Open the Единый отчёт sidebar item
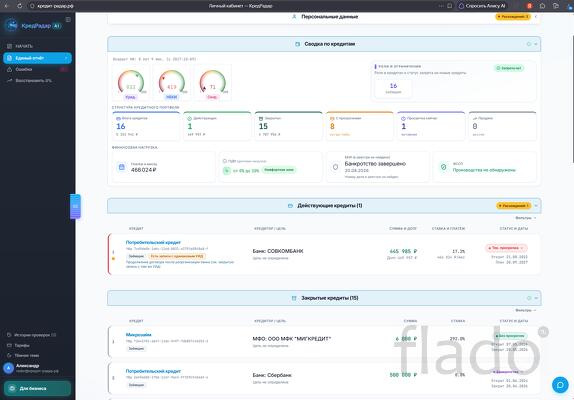This screenshot has width=574, height=400. click(x=37, y=58)
